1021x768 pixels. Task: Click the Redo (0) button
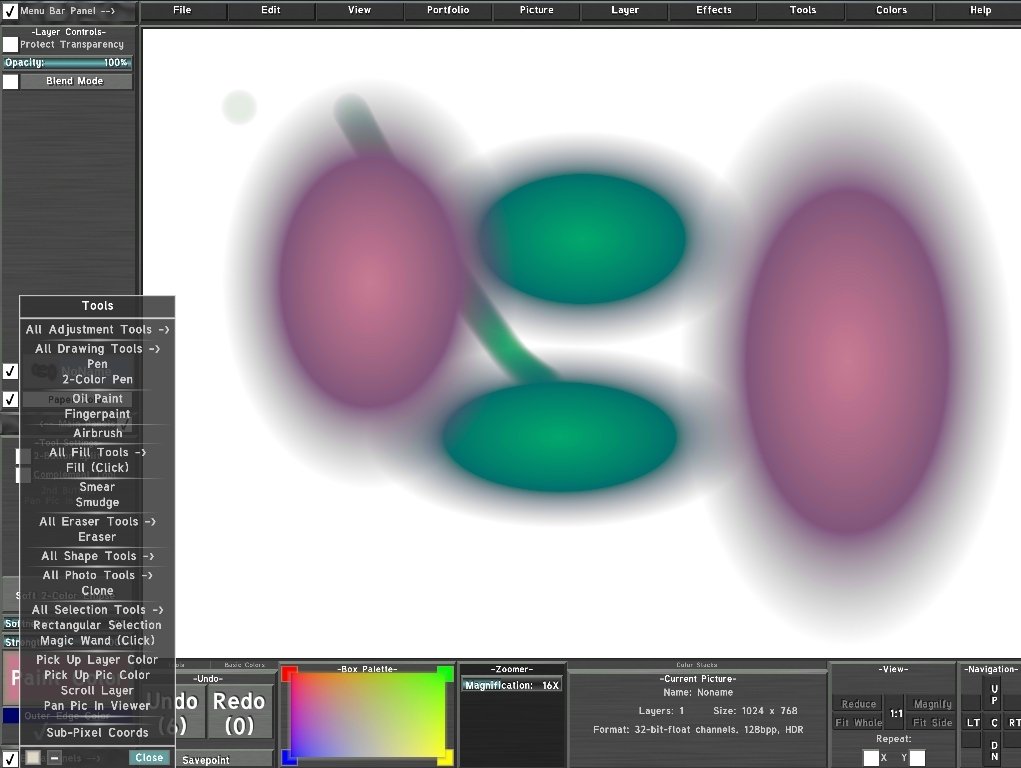[239, 713]
